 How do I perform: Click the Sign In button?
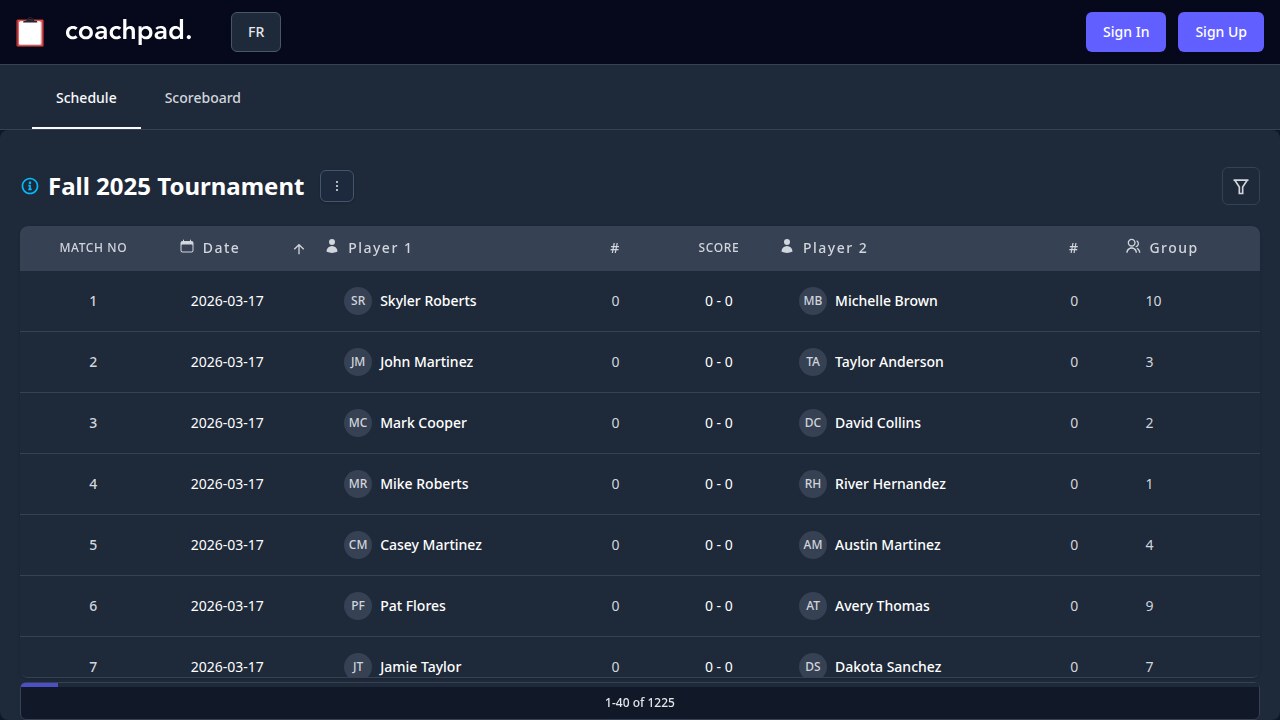click(x=1125, y=31)
